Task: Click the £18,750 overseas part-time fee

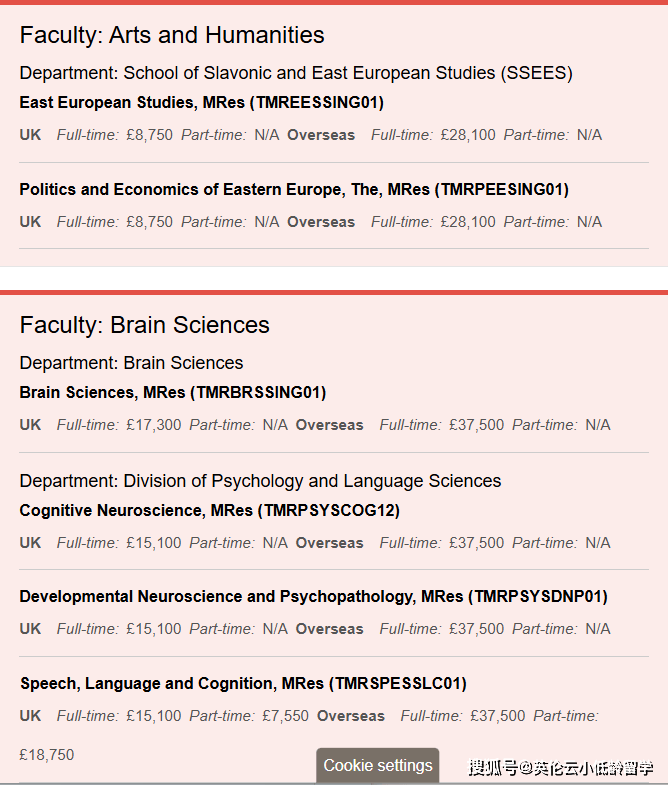Action: point(46,755)
